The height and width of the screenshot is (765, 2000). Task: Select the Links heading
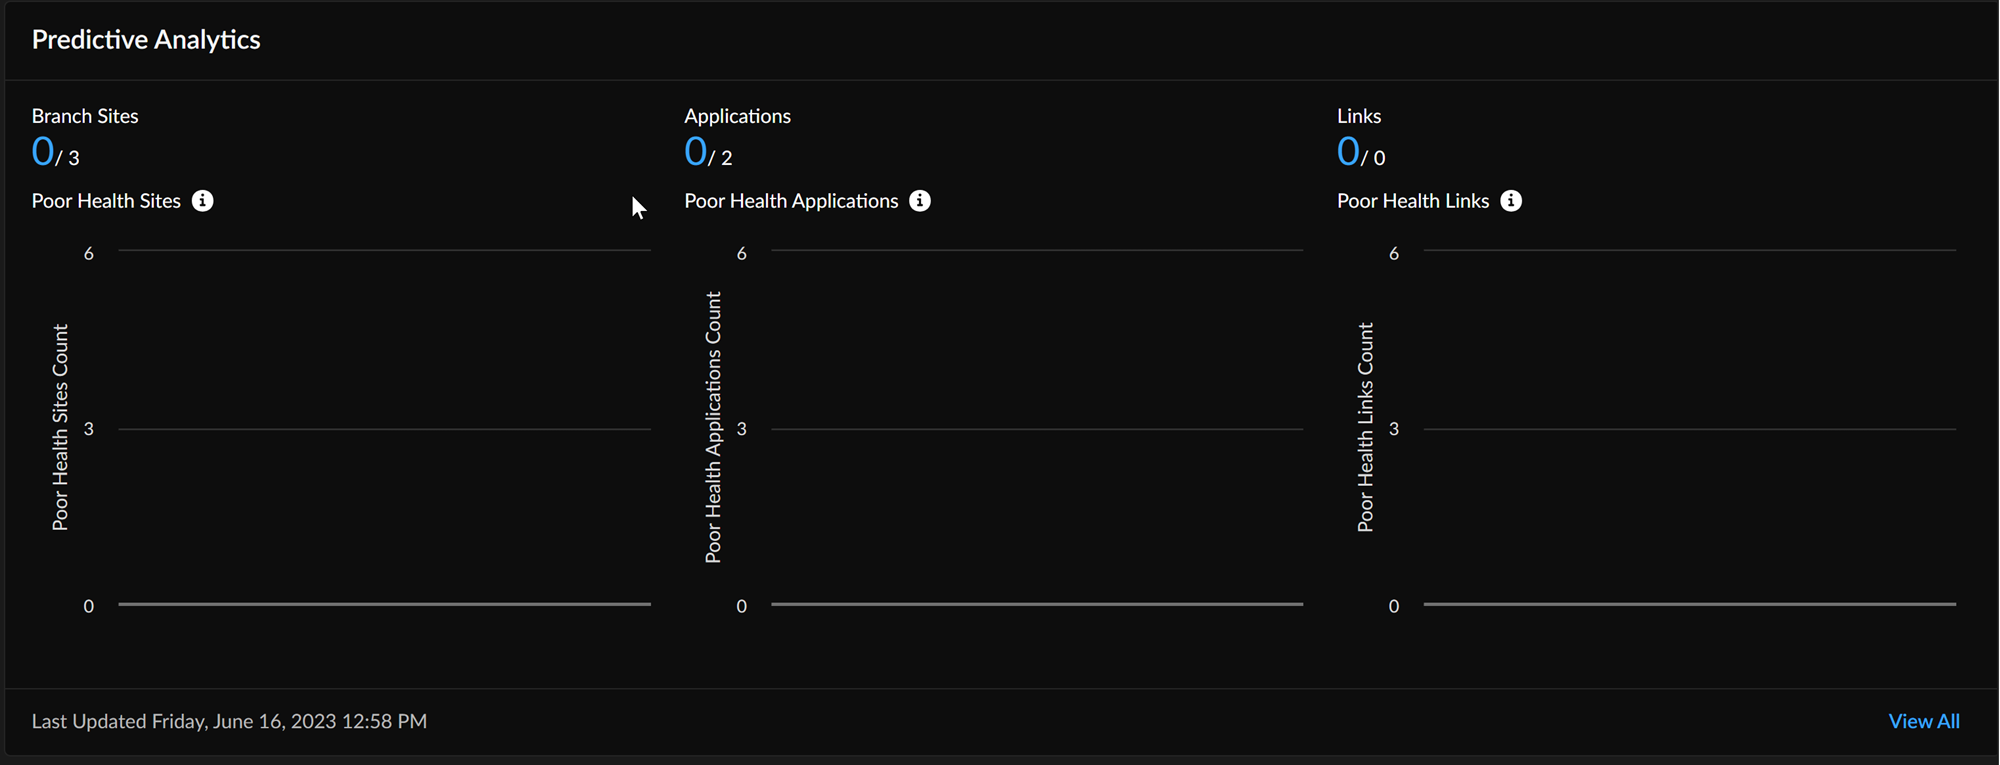click(1359, 116)
